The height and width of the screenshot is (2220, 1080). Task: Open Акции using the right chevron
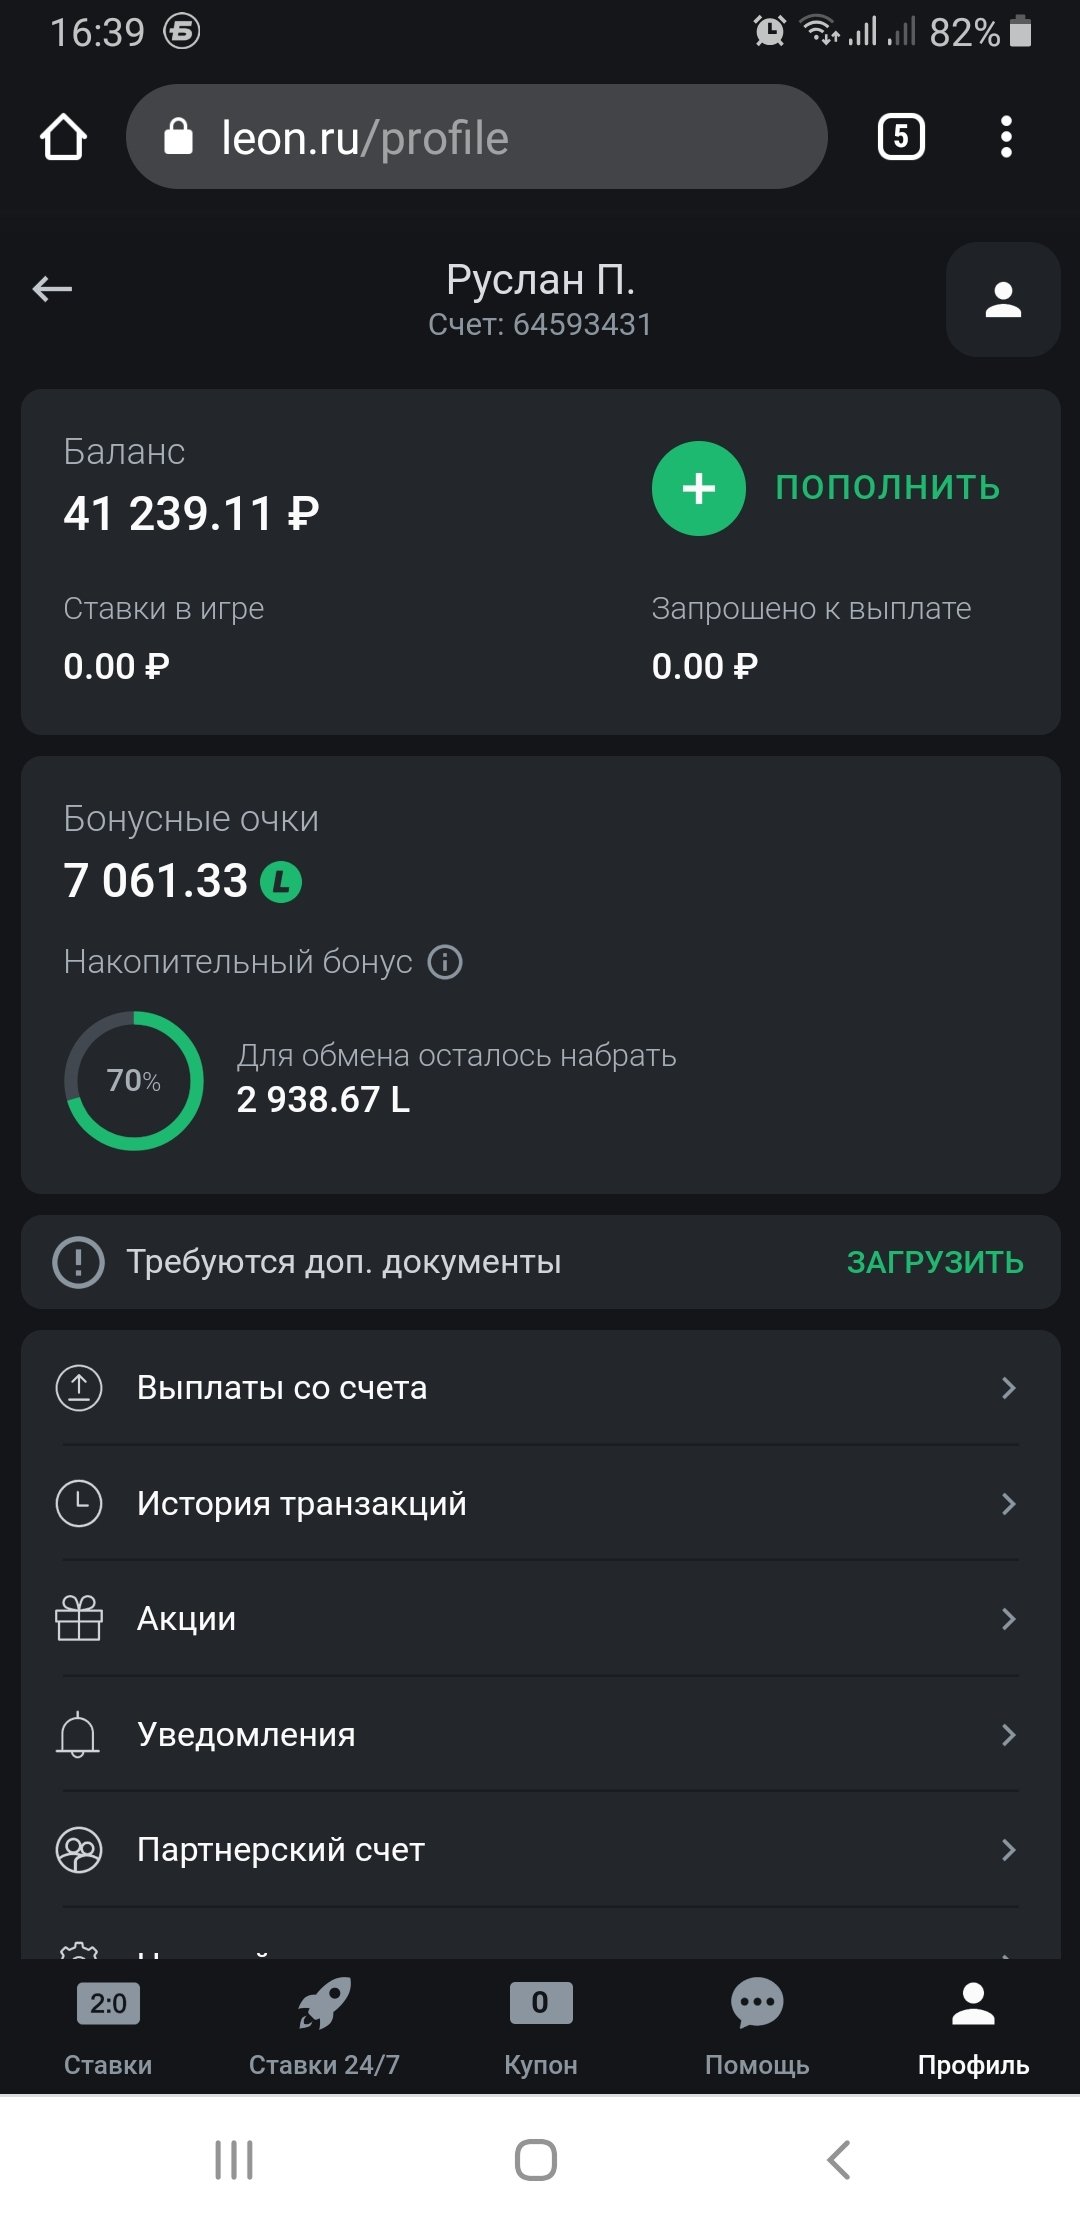1008,1619
